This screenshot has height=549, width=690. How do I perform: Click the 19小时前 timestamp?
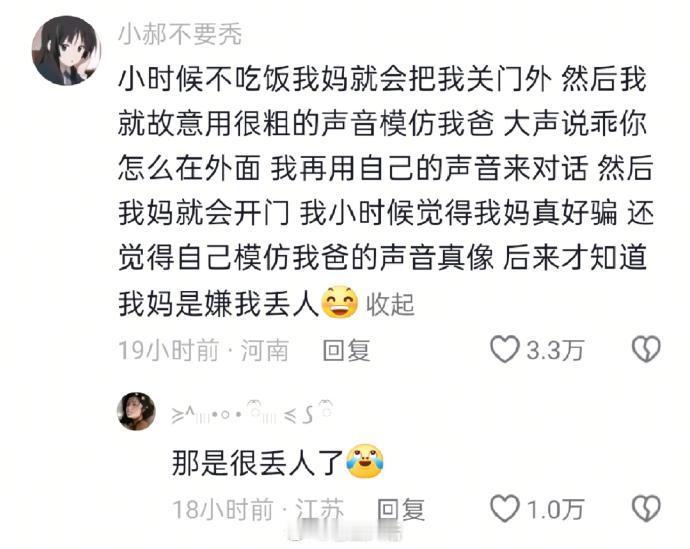169,351
